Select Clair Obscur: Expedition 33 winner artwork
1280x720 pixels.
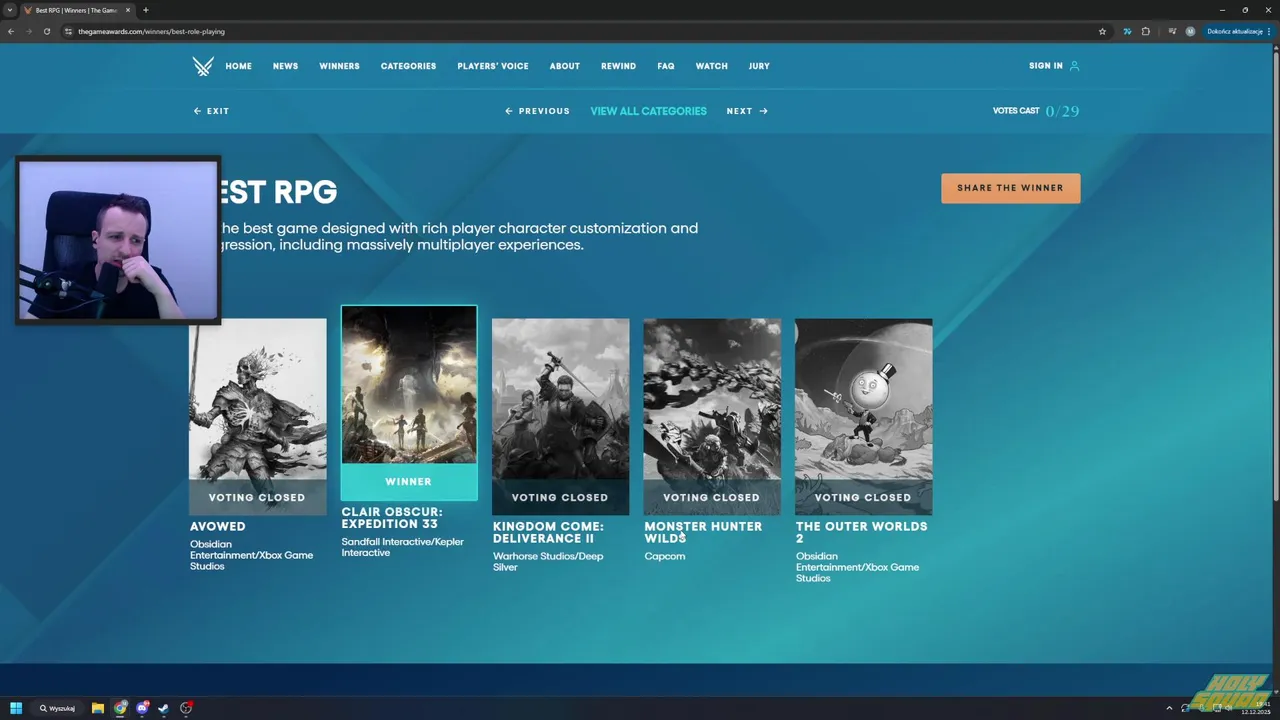click(409, 385)
